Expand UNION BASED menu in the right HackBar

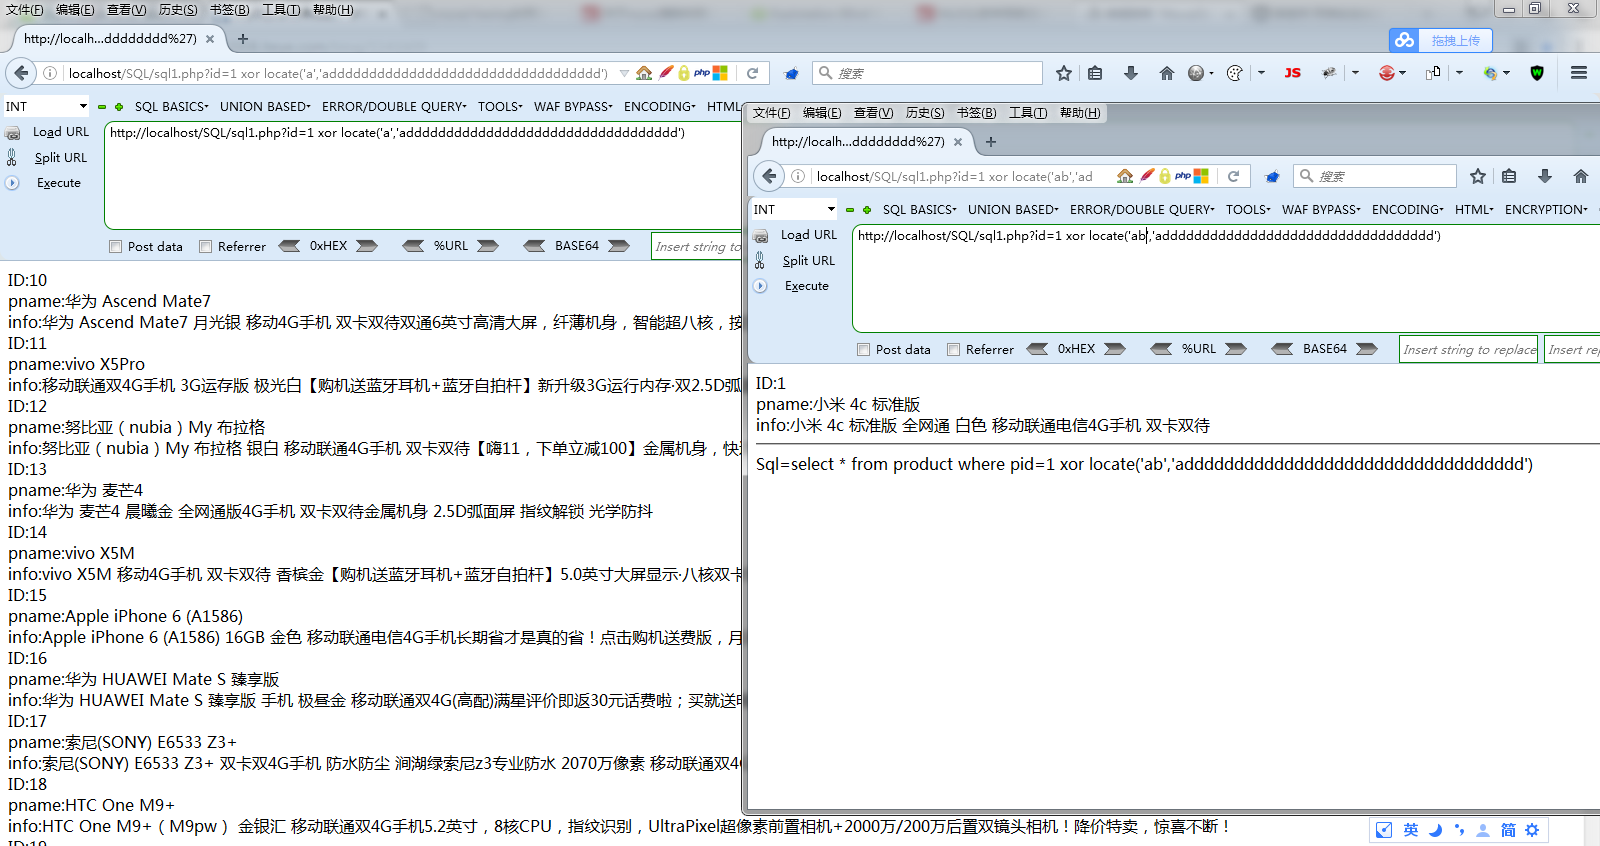[1013, 209]
